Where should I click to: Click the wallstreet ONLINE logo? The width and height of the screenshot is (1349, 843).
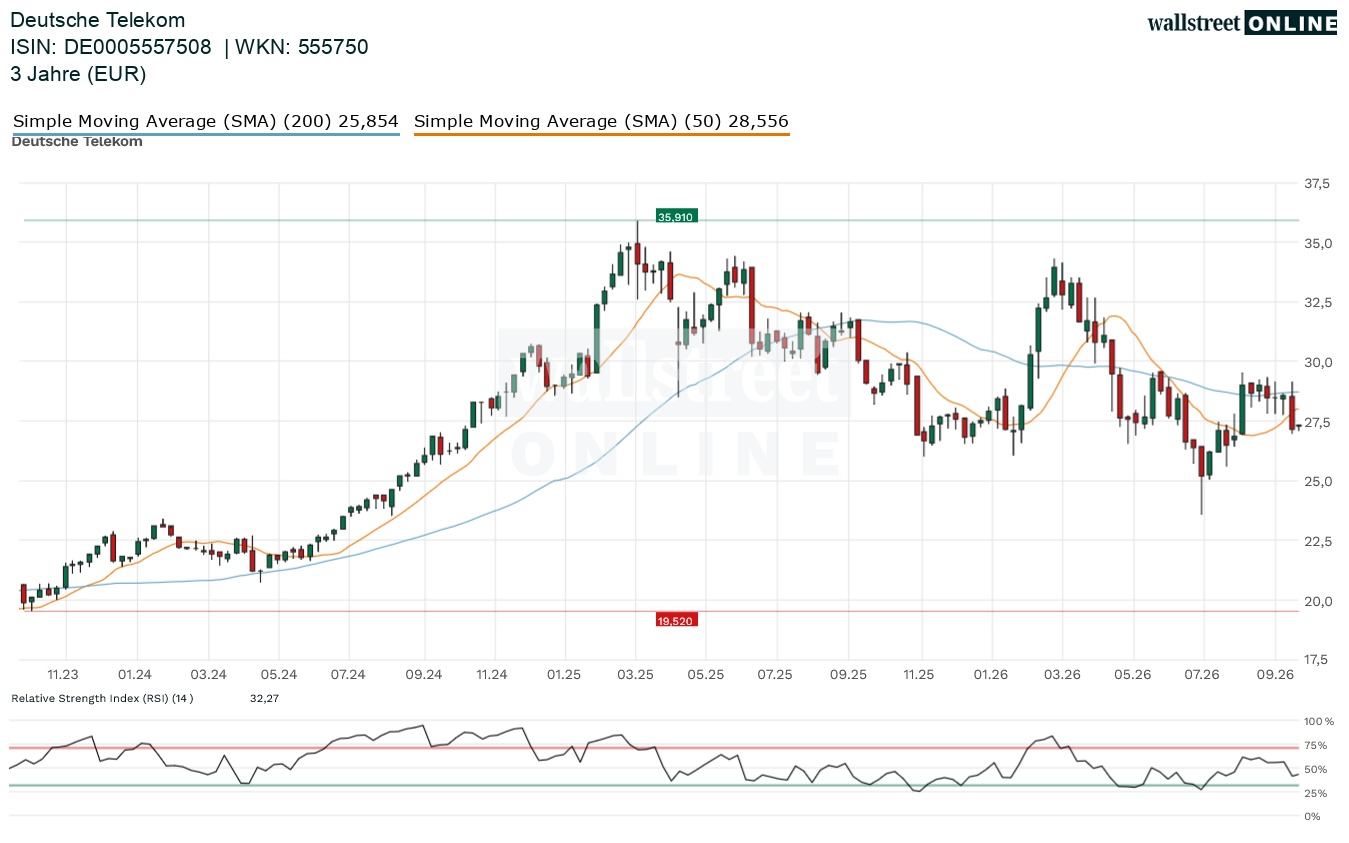1241,23
